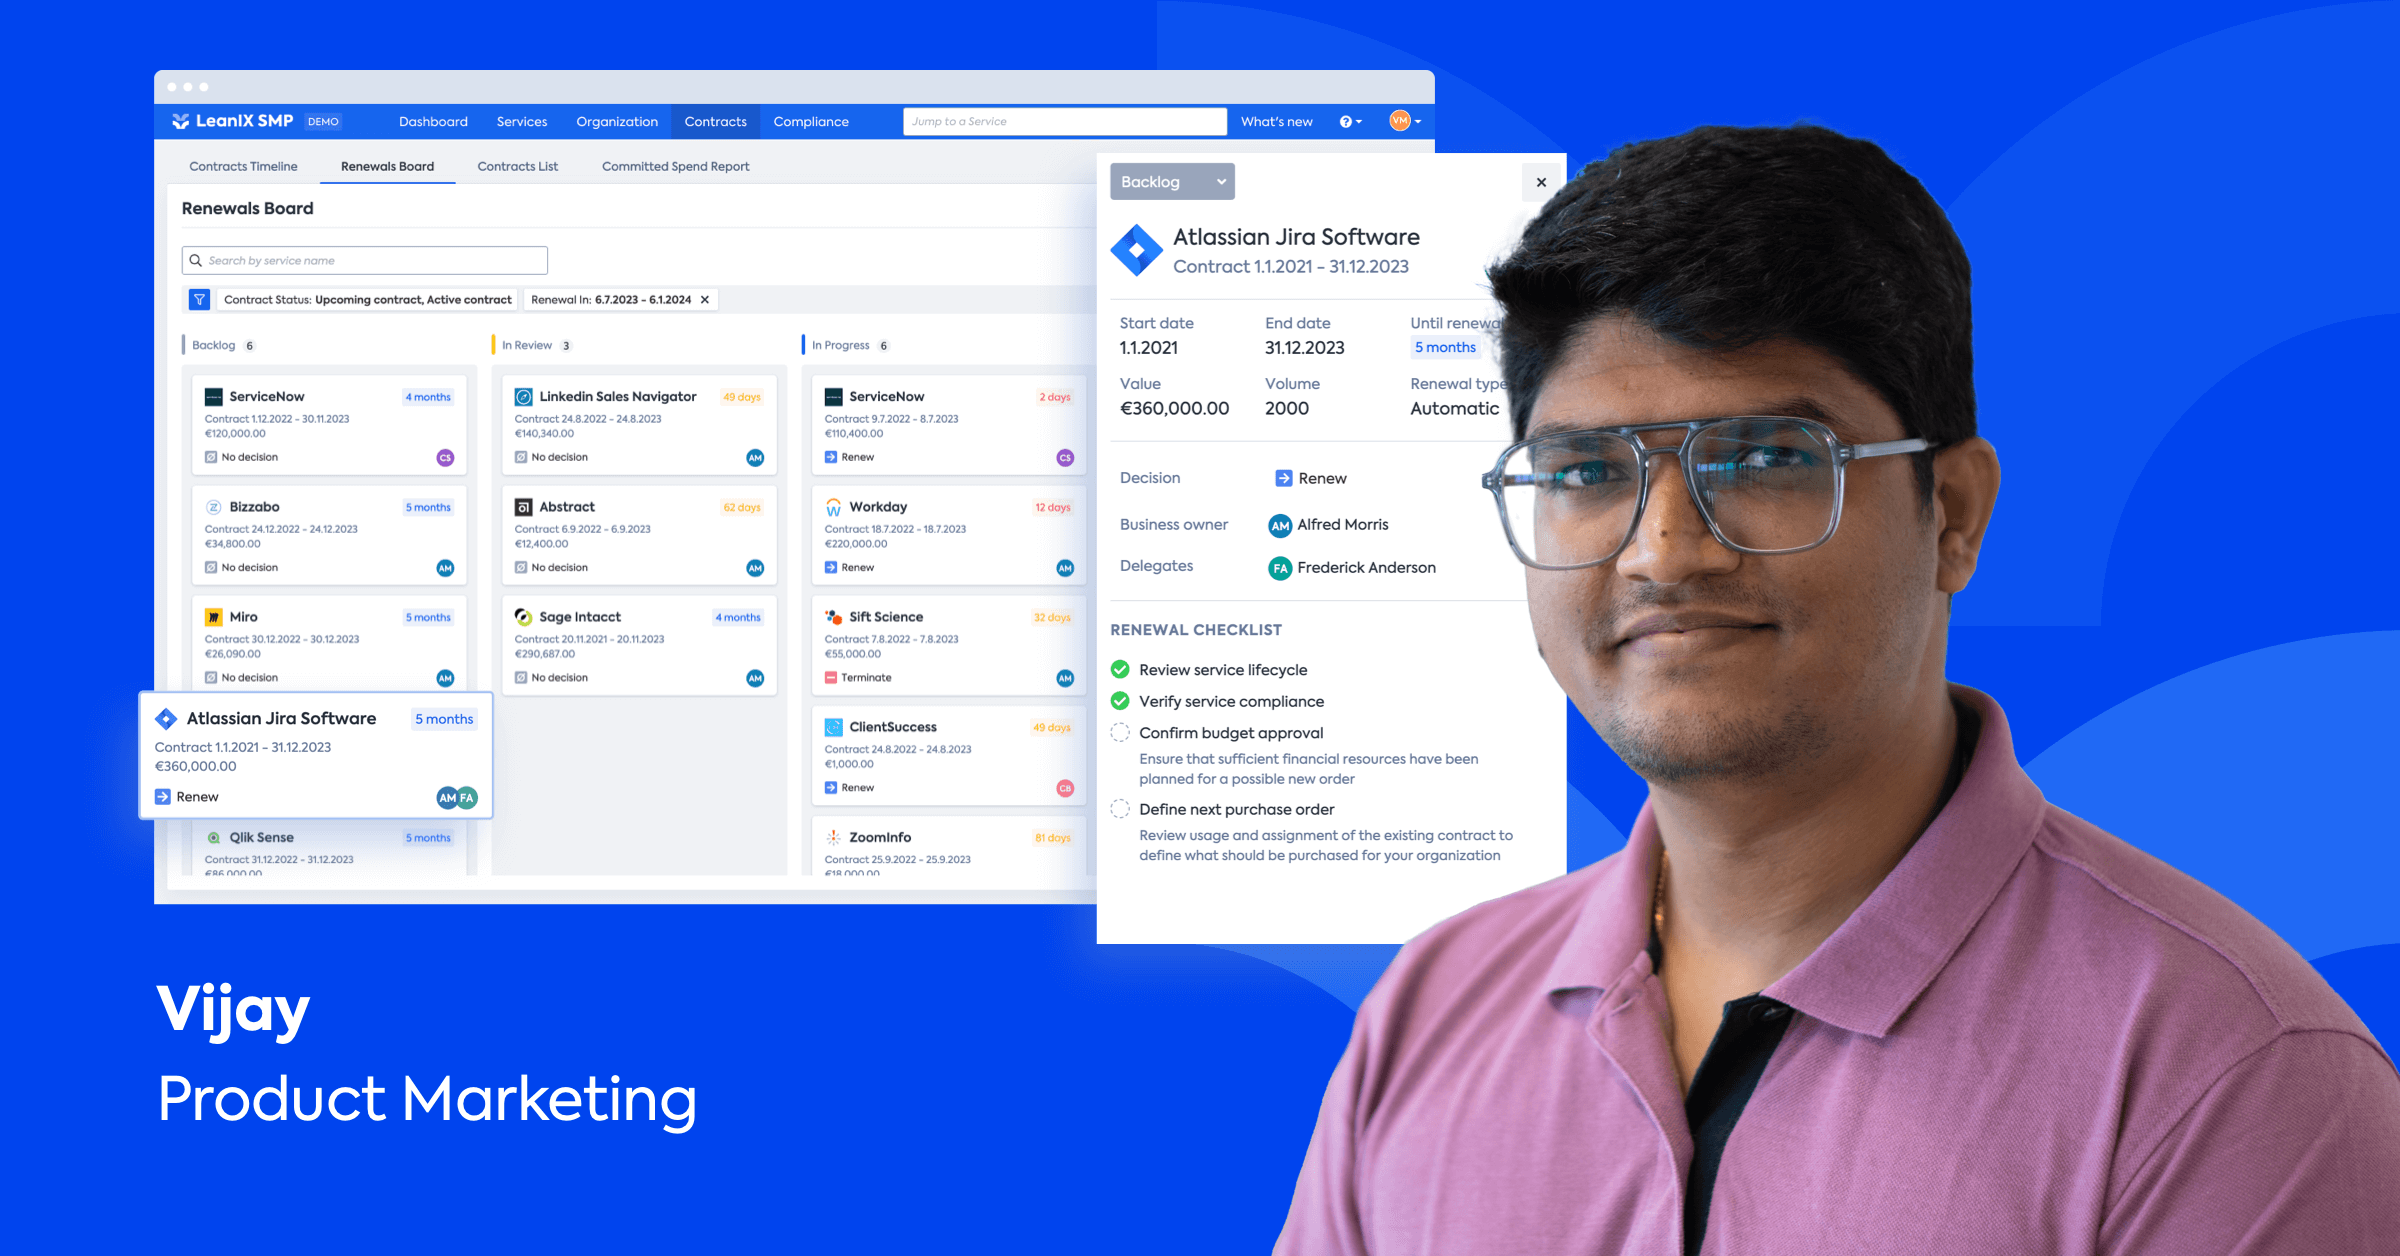Open the Organization menu
The image size is (2400, 1256).
[x=617, y=121]
